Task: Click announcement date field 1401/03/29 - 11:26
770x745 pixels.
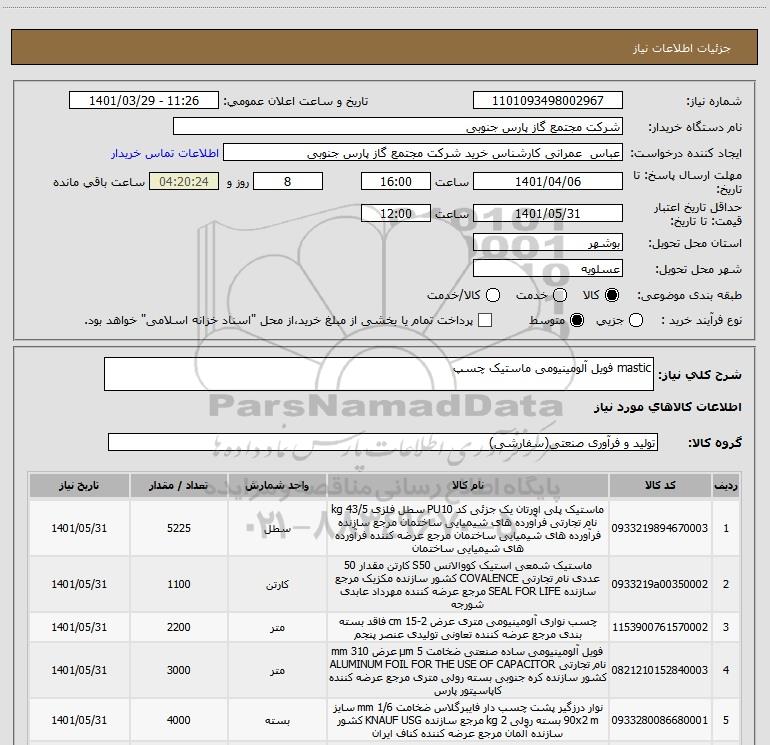Action: [144, 100]
